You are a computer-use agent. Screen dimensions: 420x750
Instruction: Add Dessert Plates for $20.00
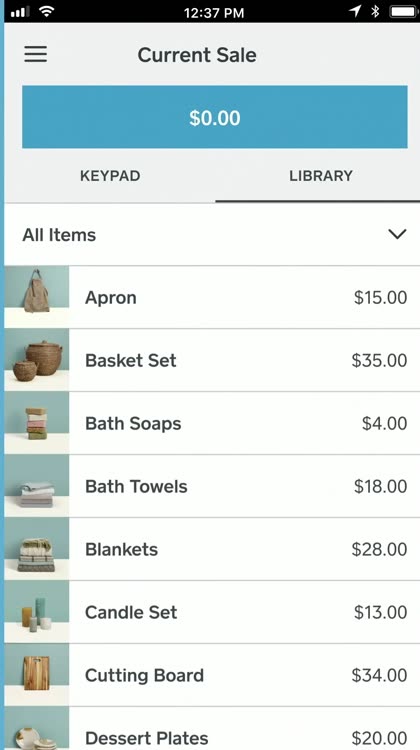212,728
